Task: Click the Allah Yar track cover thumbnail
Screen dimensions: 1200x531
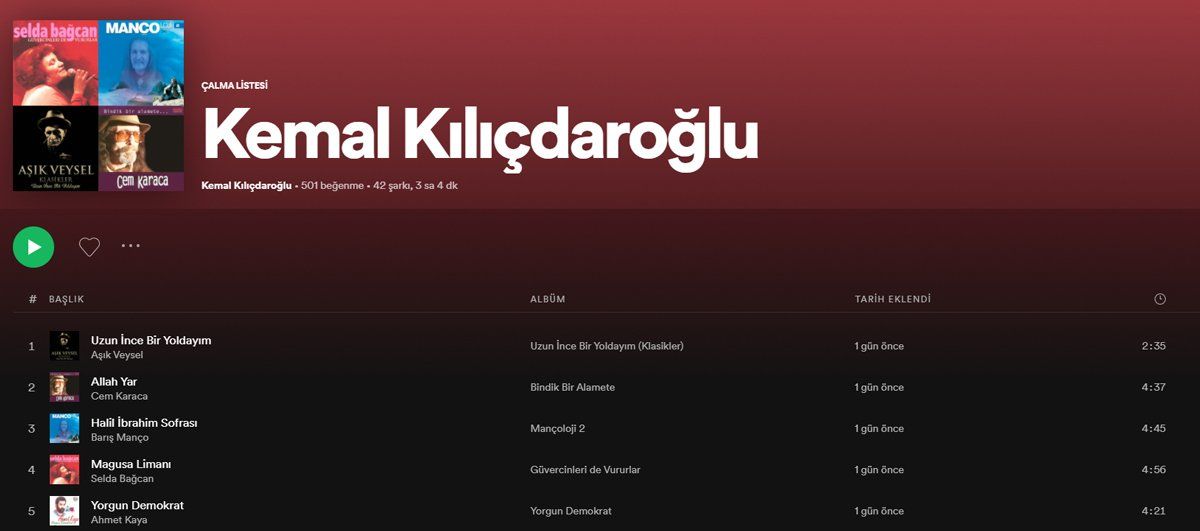Action: click(x=64, y=387)
